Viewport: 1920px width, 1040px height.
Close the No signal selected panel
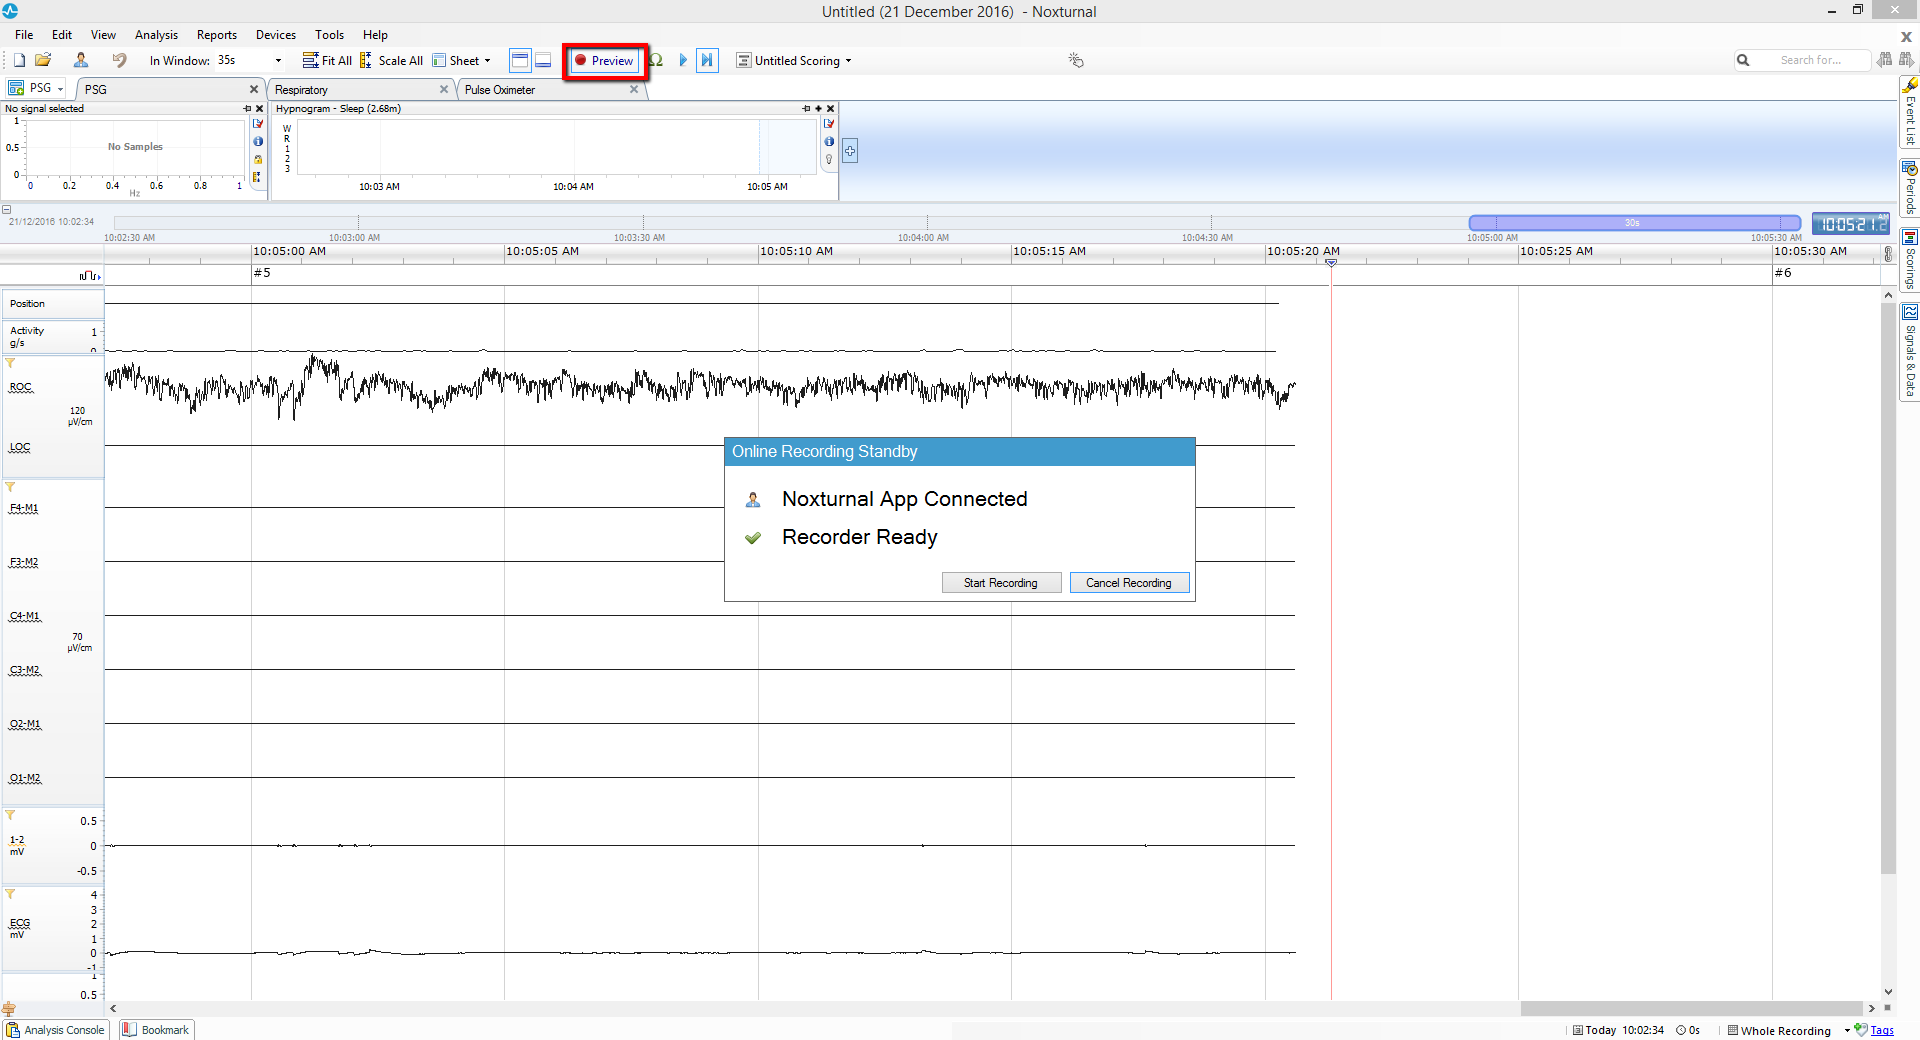pos(260,108)
